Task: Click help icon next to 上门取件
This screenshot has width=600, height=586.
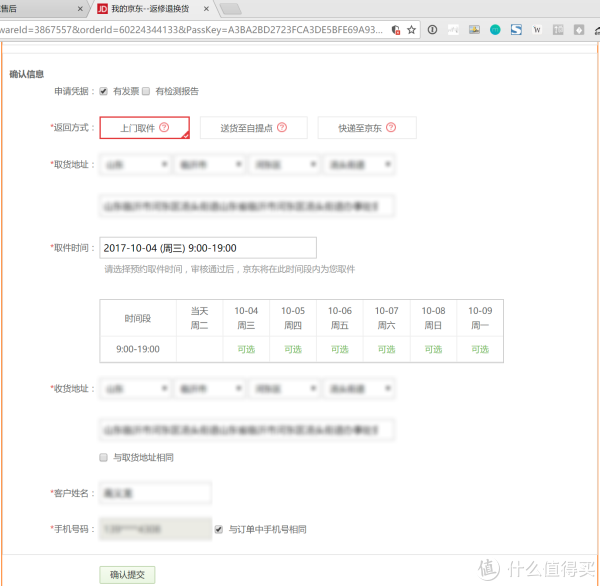Action: (x=164, y=128)
